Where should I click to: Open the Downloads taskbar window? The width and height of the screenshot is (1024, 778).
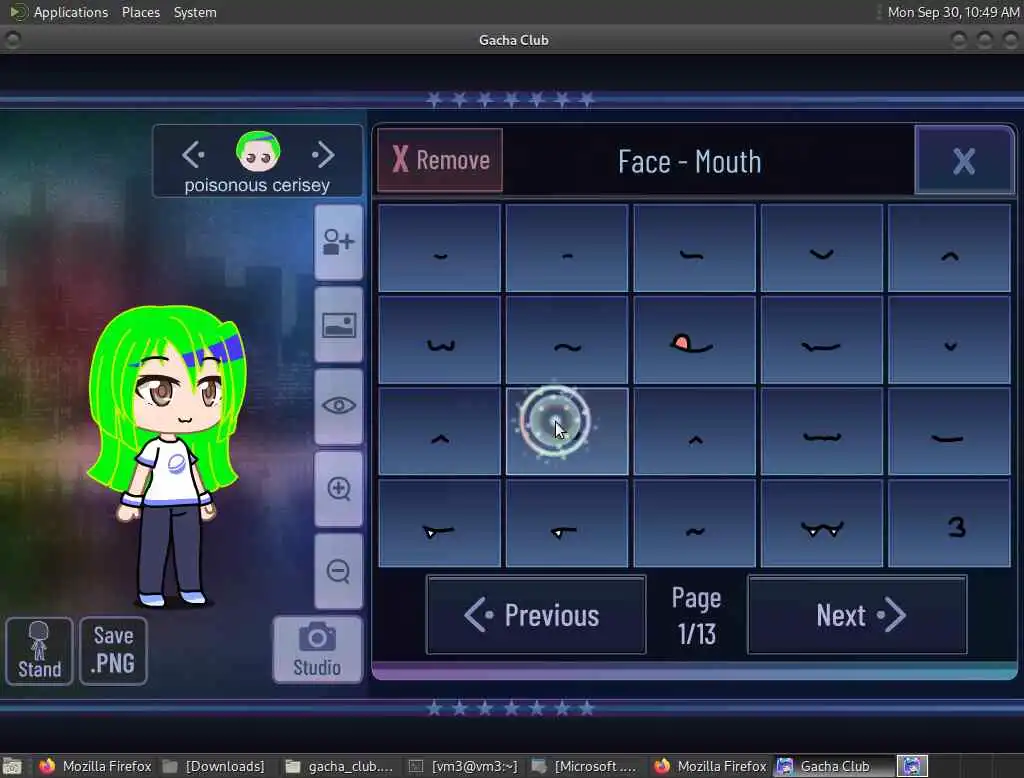(214, 766)
